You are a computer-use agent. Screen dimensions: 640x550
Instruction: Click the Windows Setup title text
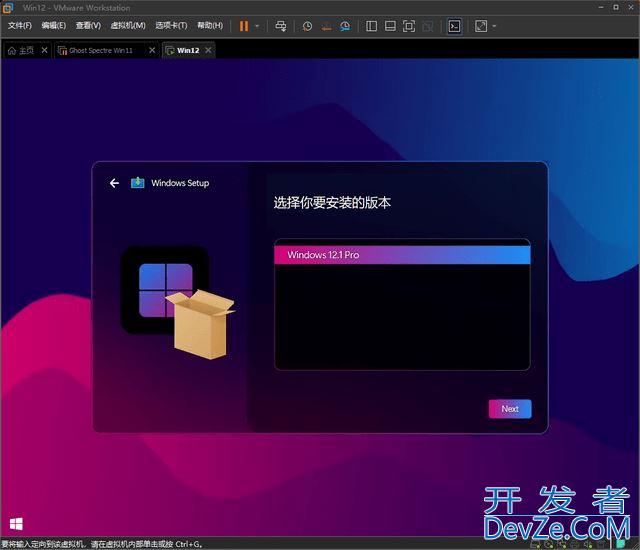click(x=180, y=183)
